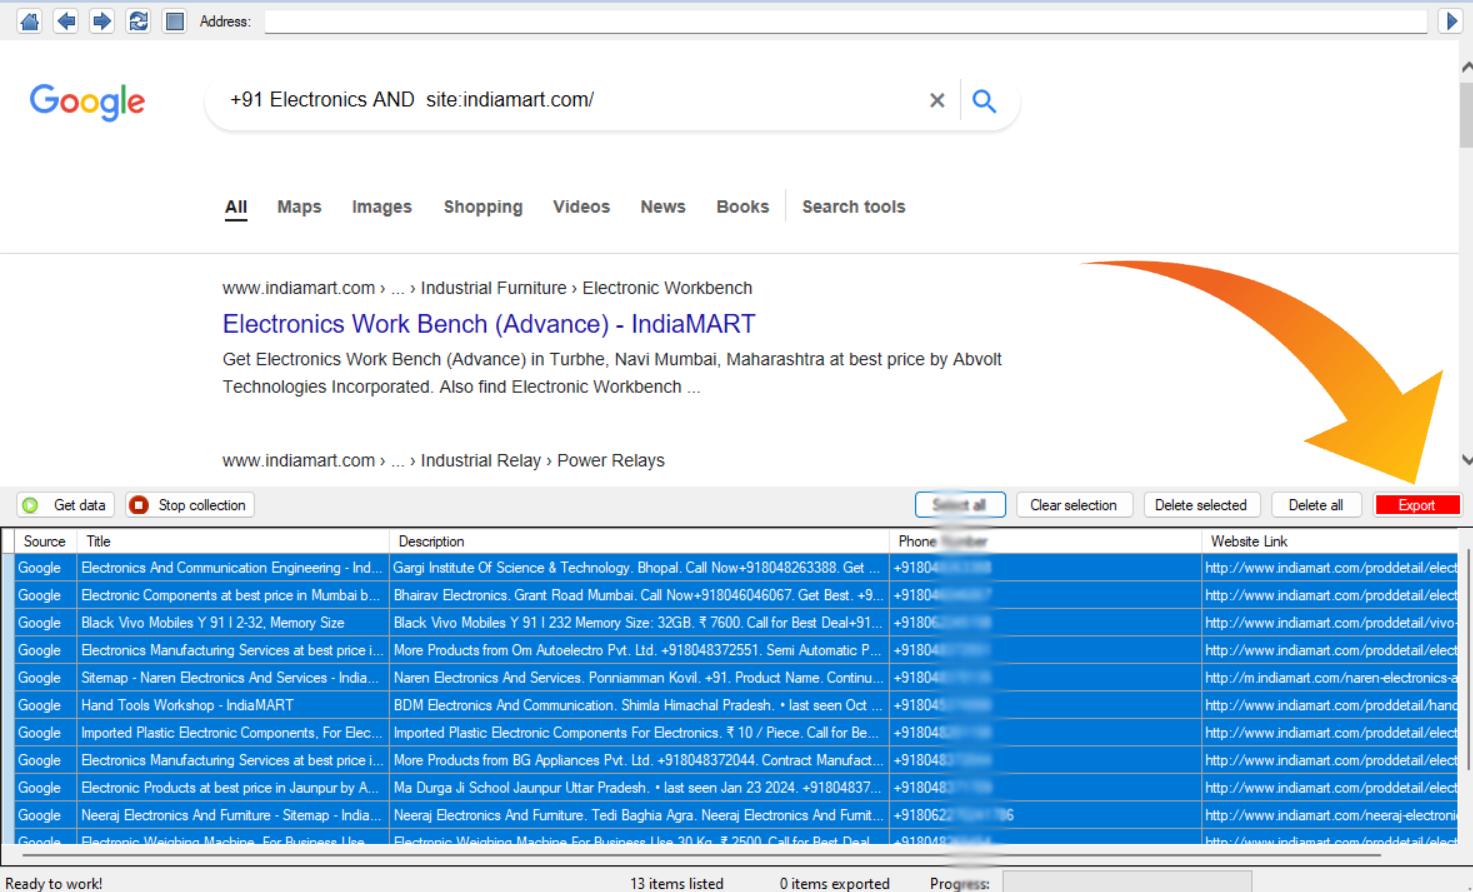The height and width of the screenshot is (892, 1473).
Task: Open the Images search tab
Action: (x=381, y=207)
